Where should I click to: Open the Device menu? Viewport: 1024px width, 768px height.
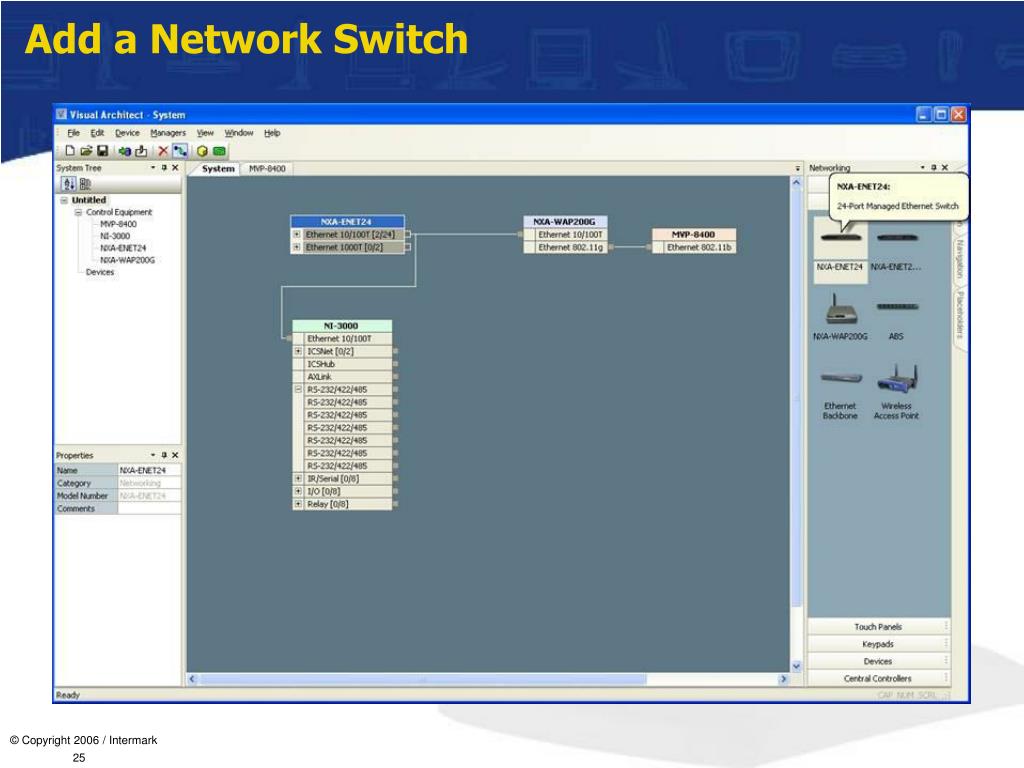tap(127, 133)
